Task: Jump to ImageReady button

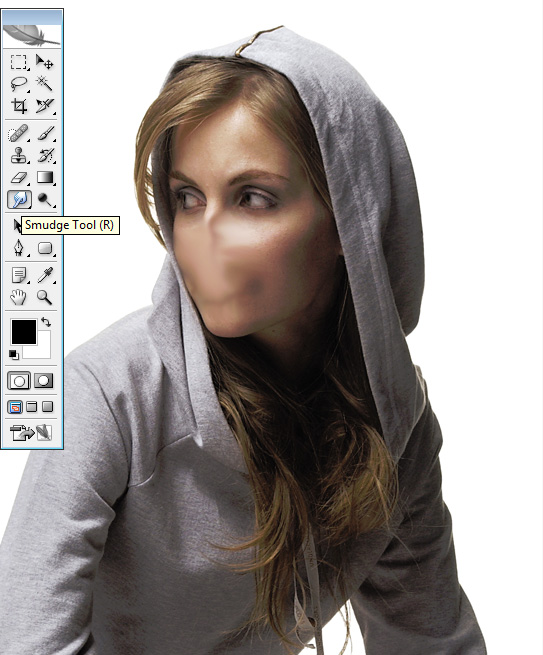Action: coord(30,433)
